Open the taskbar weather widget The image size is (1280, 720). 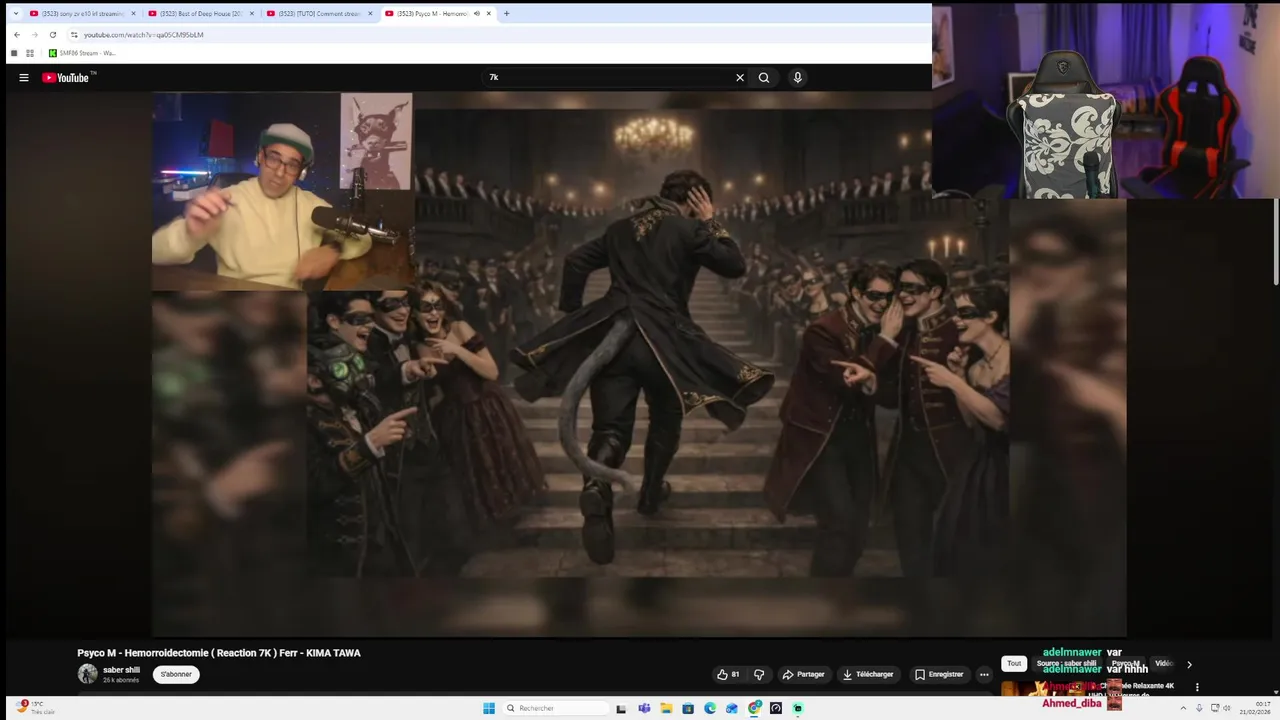click(35, 707)
